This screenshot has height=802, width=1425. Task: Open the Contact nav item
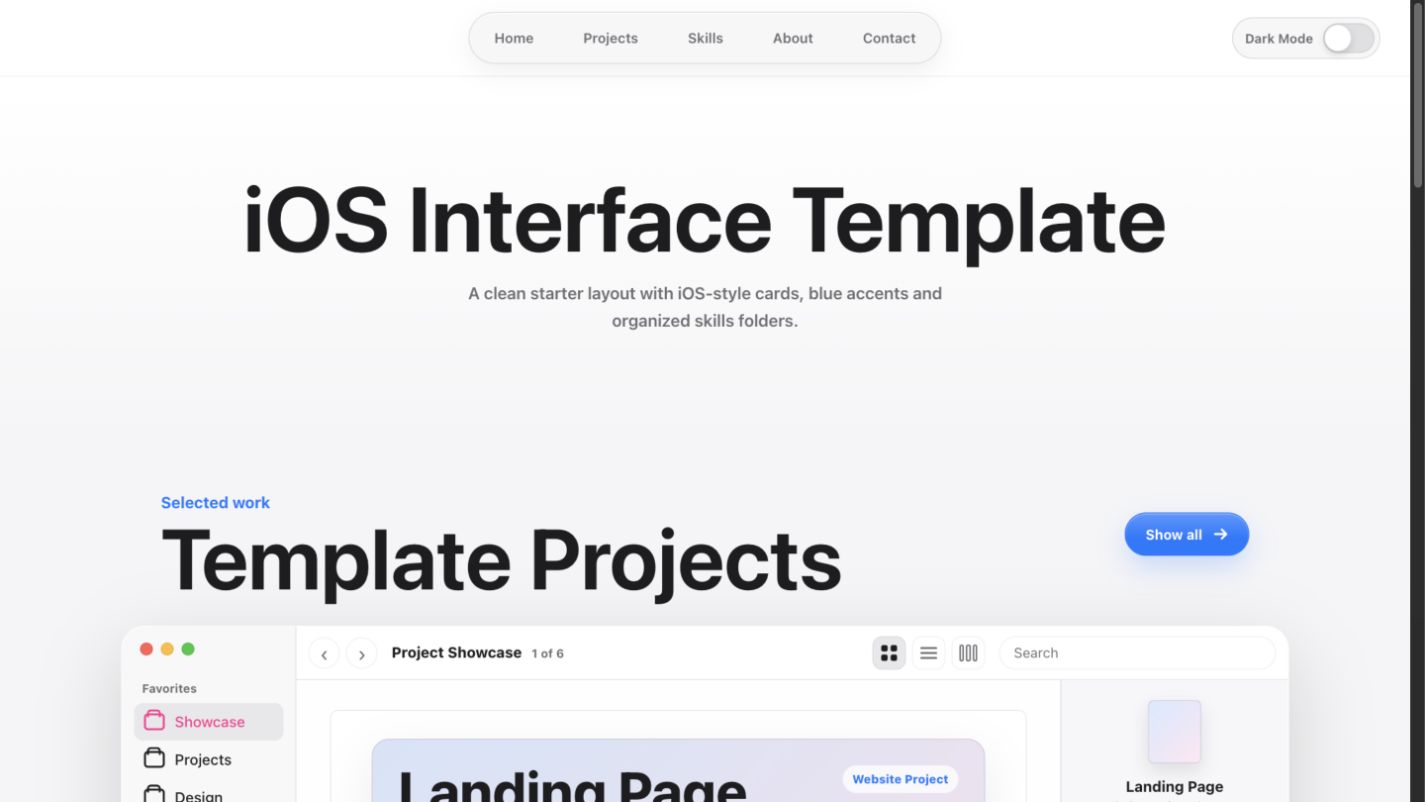[x=889, y=38]
